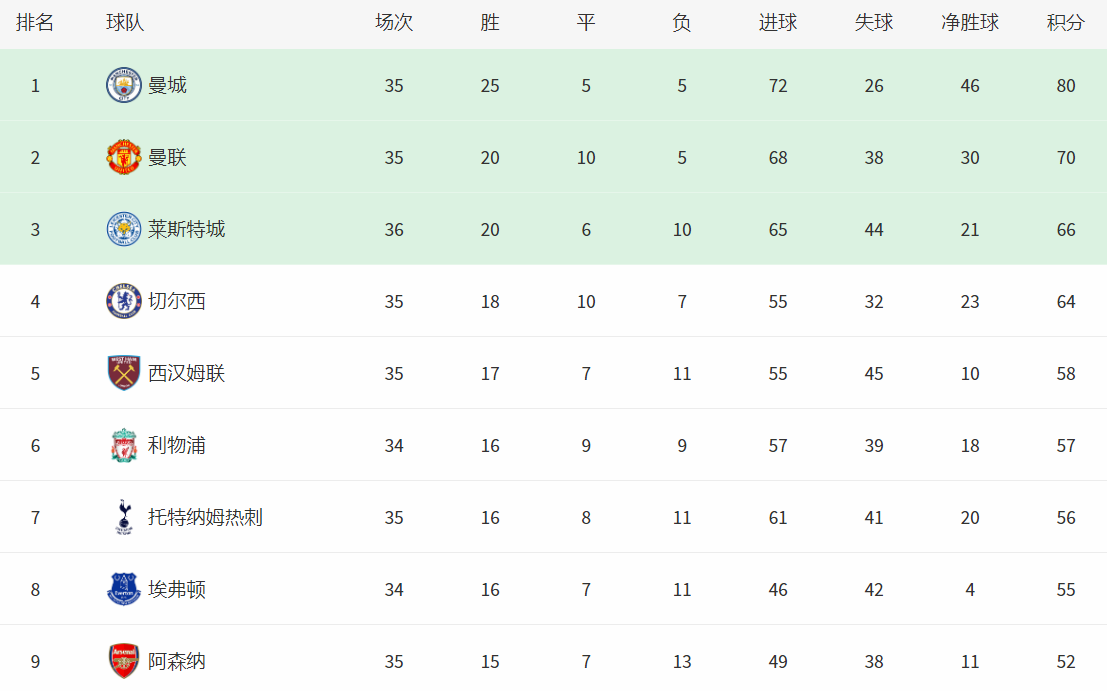Viewport: 1107px width, 691px height.
Task: Click the 净胜球 column header
Action: click(969, 23)
